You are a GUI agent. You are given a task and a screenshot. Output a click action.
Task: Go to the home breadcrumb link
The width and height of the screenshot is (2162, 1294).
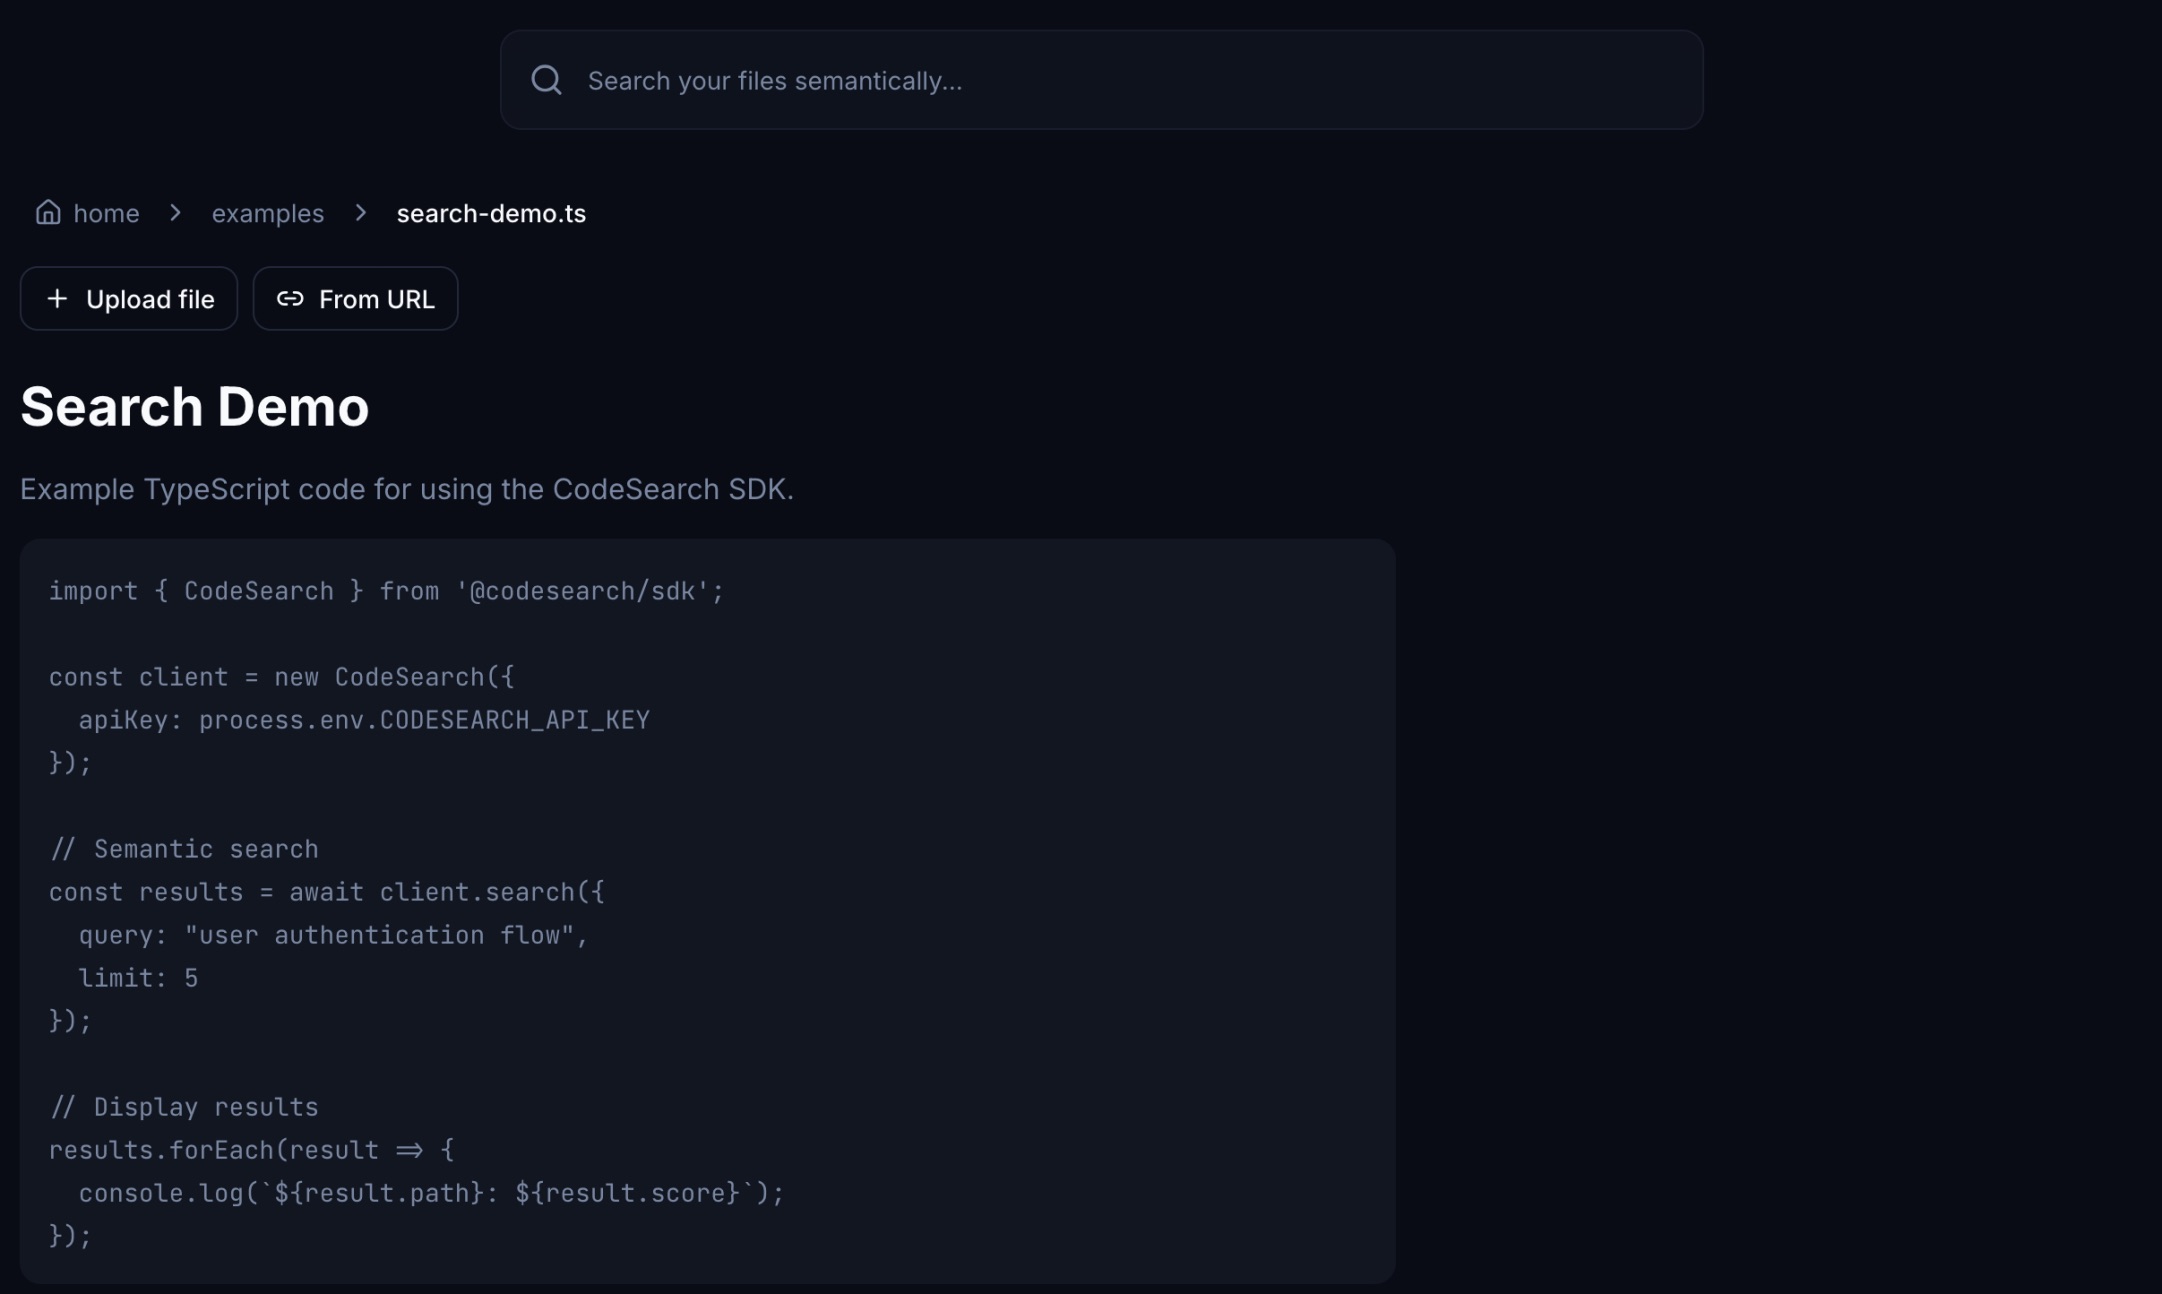(x=106, y=213)
